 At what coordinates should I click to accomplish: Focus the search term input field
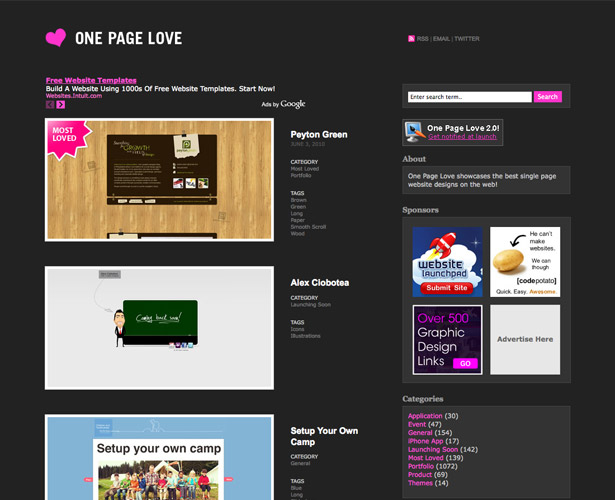pyautogui.click(x=469, y=97)
